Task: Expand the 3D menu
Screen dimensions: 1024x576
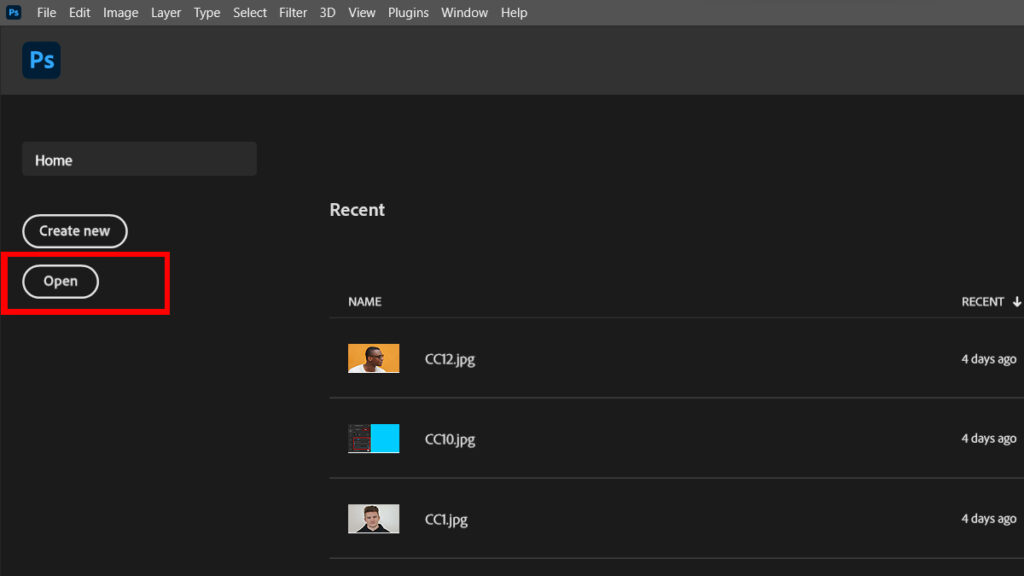Action: point(327,13)
